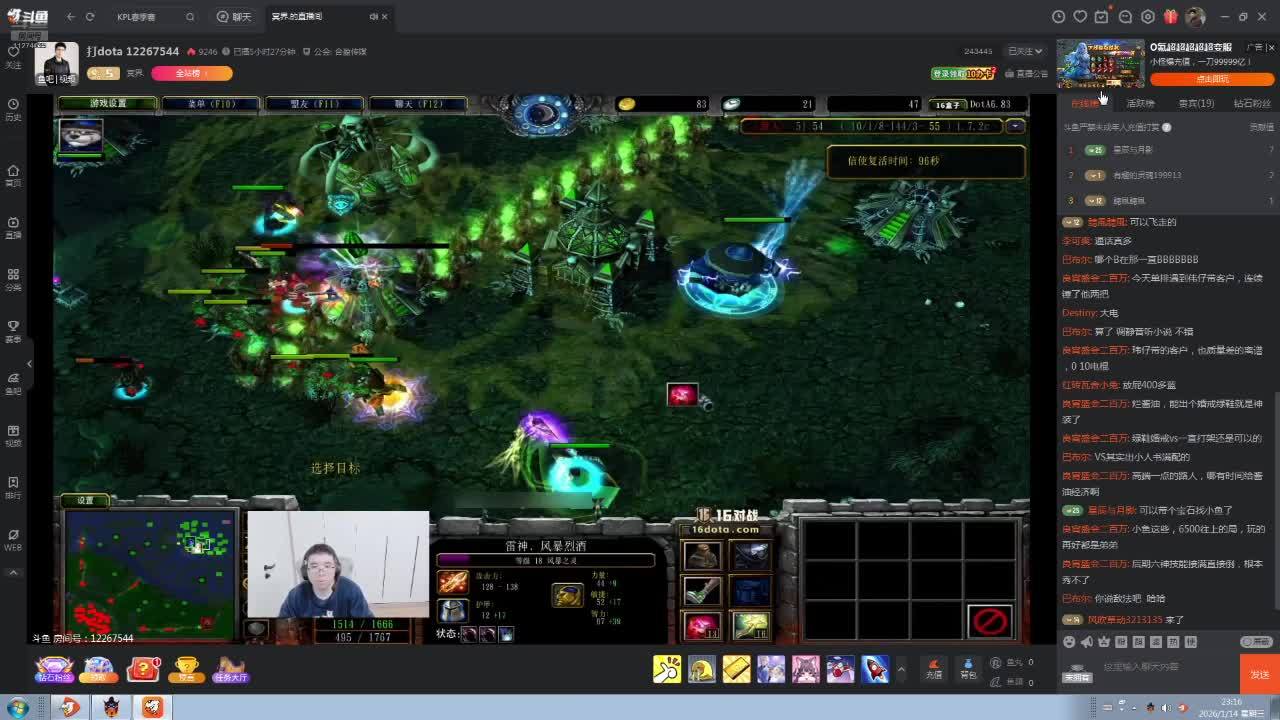Open the 直播 icon in left sidebar
Screen dimensions: 1280x720
coord(13,227)
